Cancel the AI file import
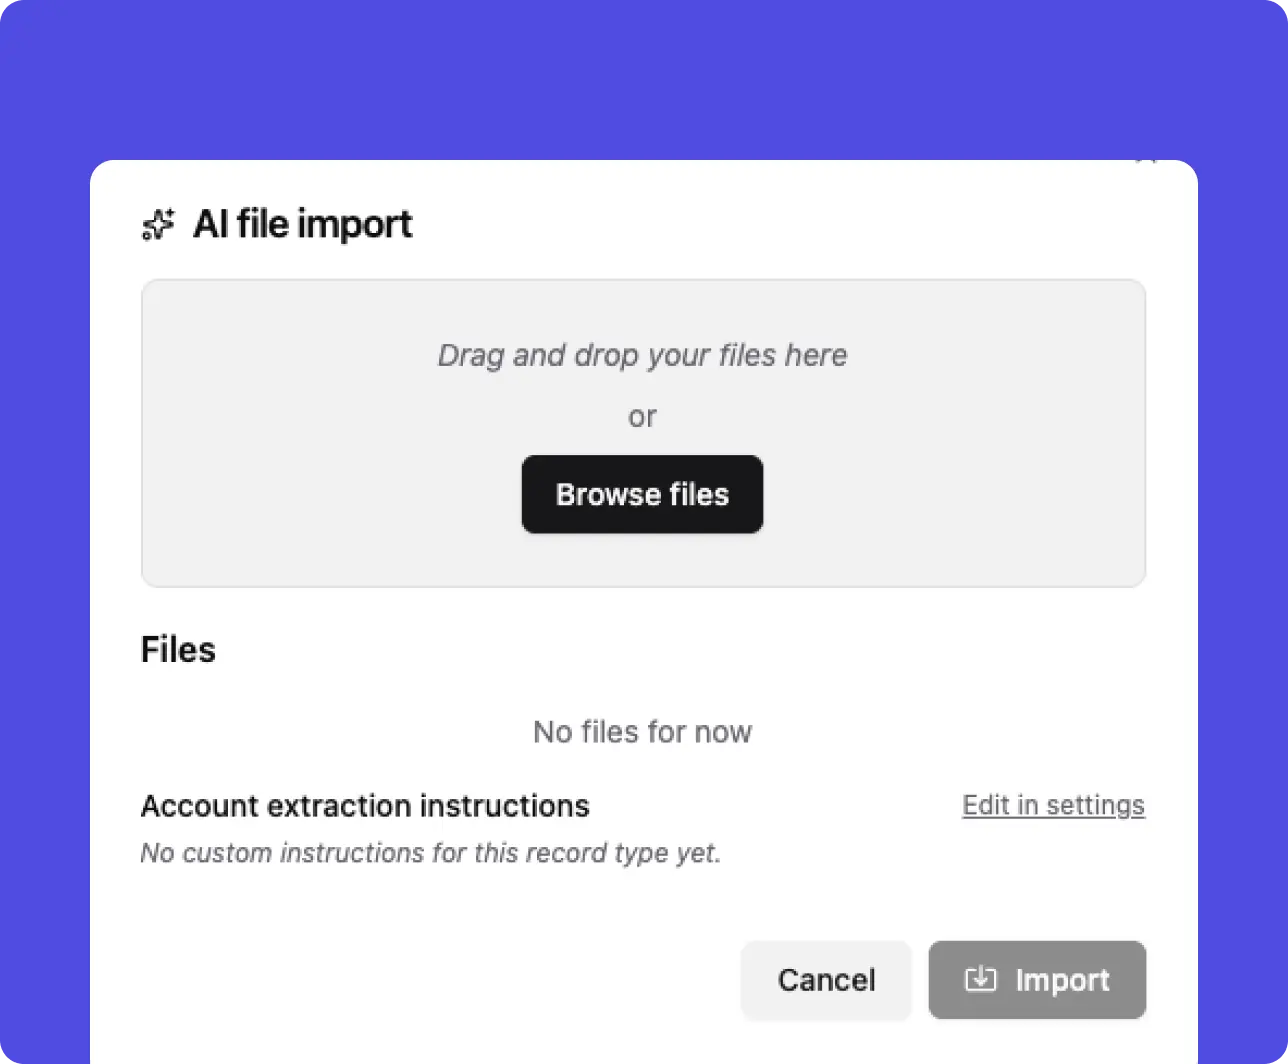1288x1064 pixels. 826,980
